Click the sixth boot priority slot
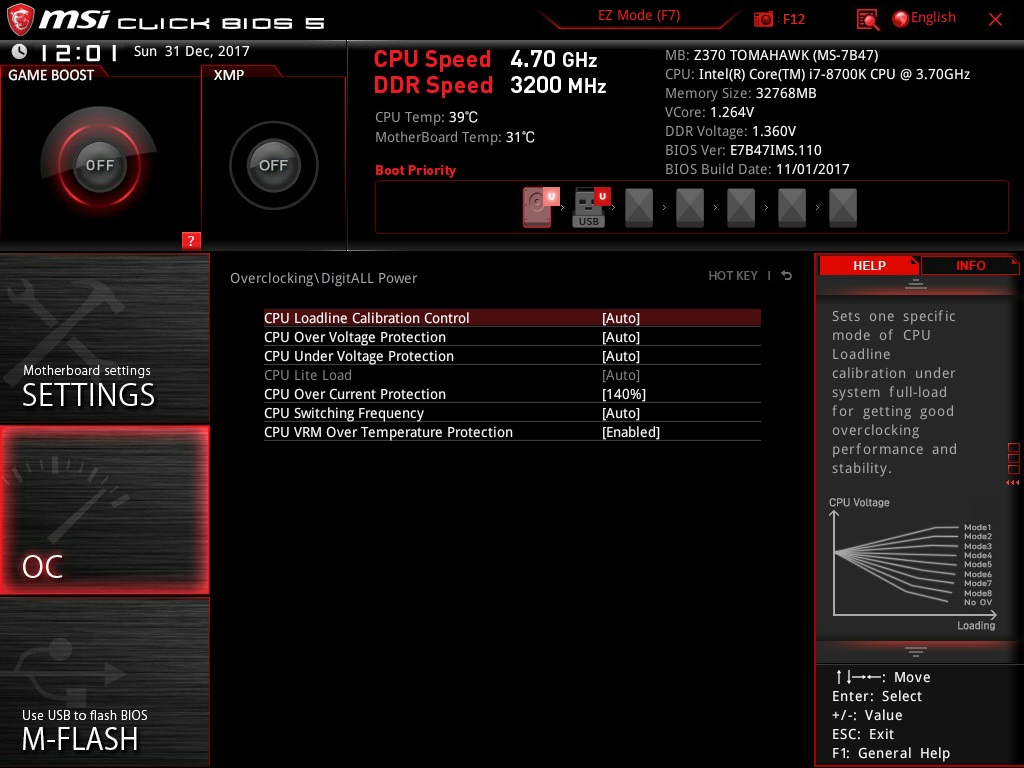The width and height of the screenshot is (1024, 768). click(x=792, y=208)
